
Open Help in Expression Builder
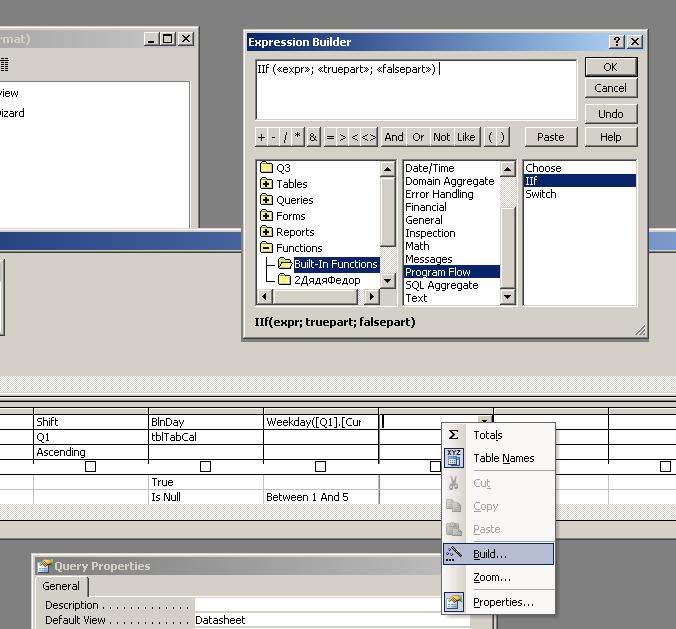click(610, 137)
